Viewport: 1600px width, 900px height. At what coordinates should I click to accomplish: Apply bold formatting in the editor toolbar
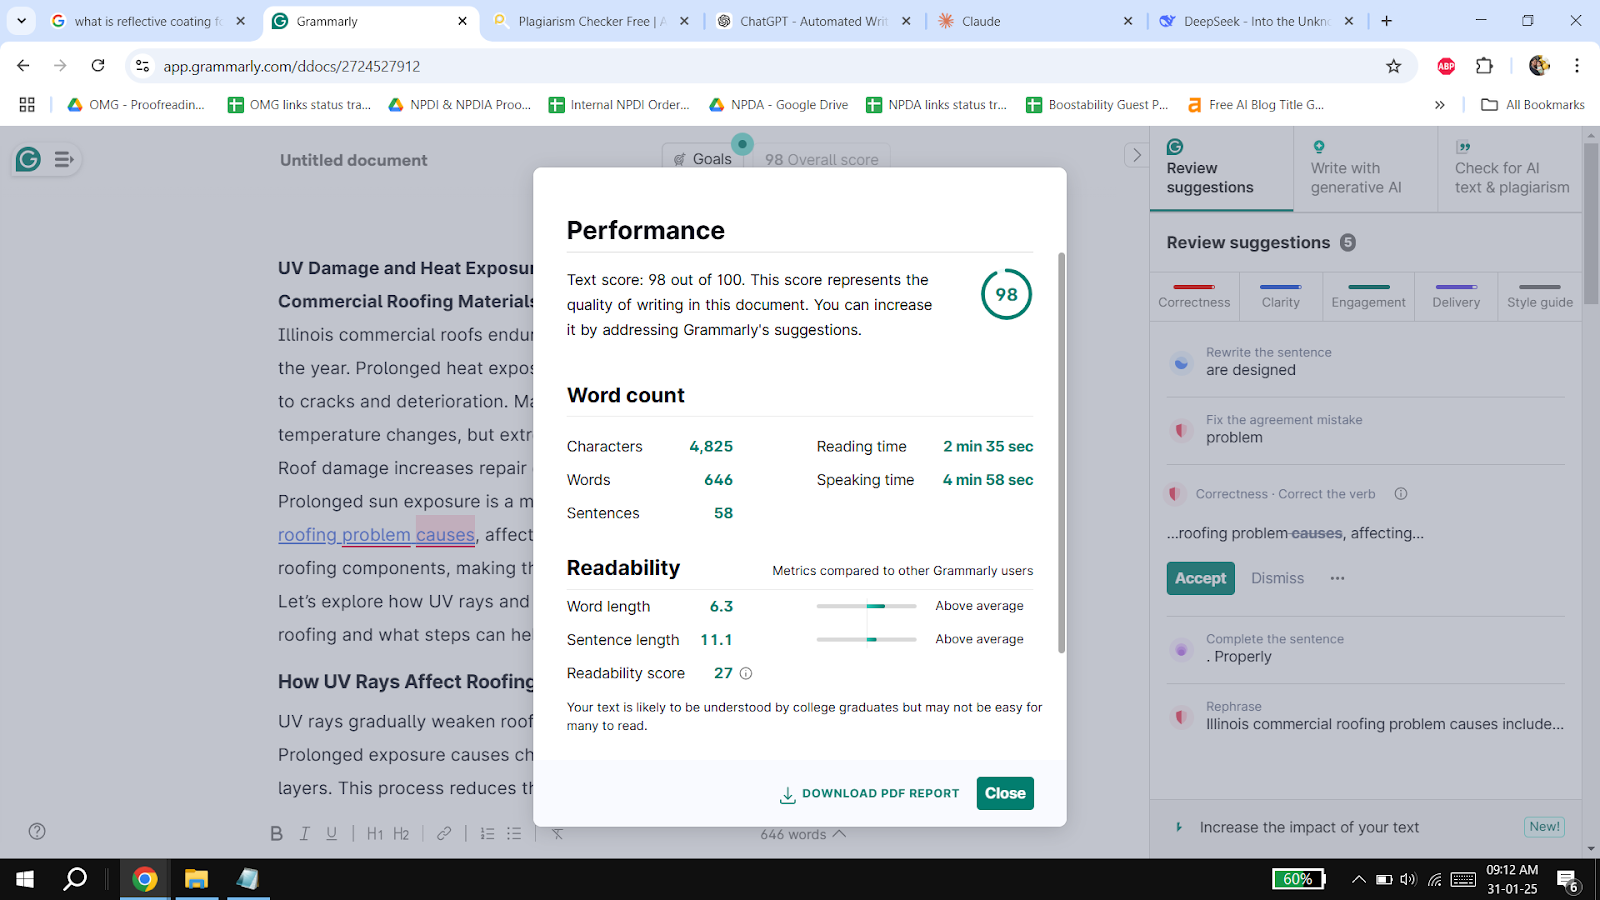pos(277,833)
